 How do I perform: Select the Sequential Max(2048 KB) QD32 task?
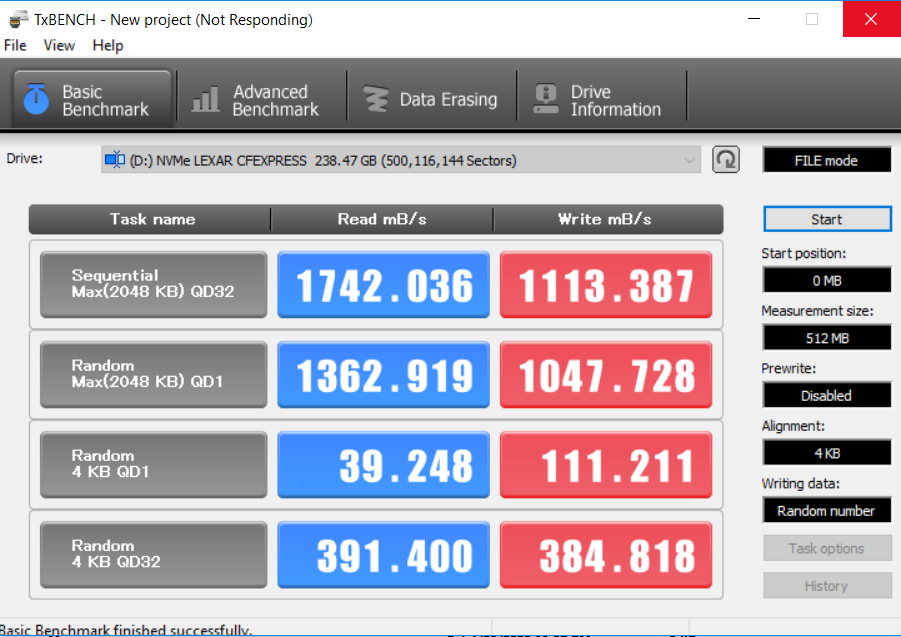(x=154, y=284)
